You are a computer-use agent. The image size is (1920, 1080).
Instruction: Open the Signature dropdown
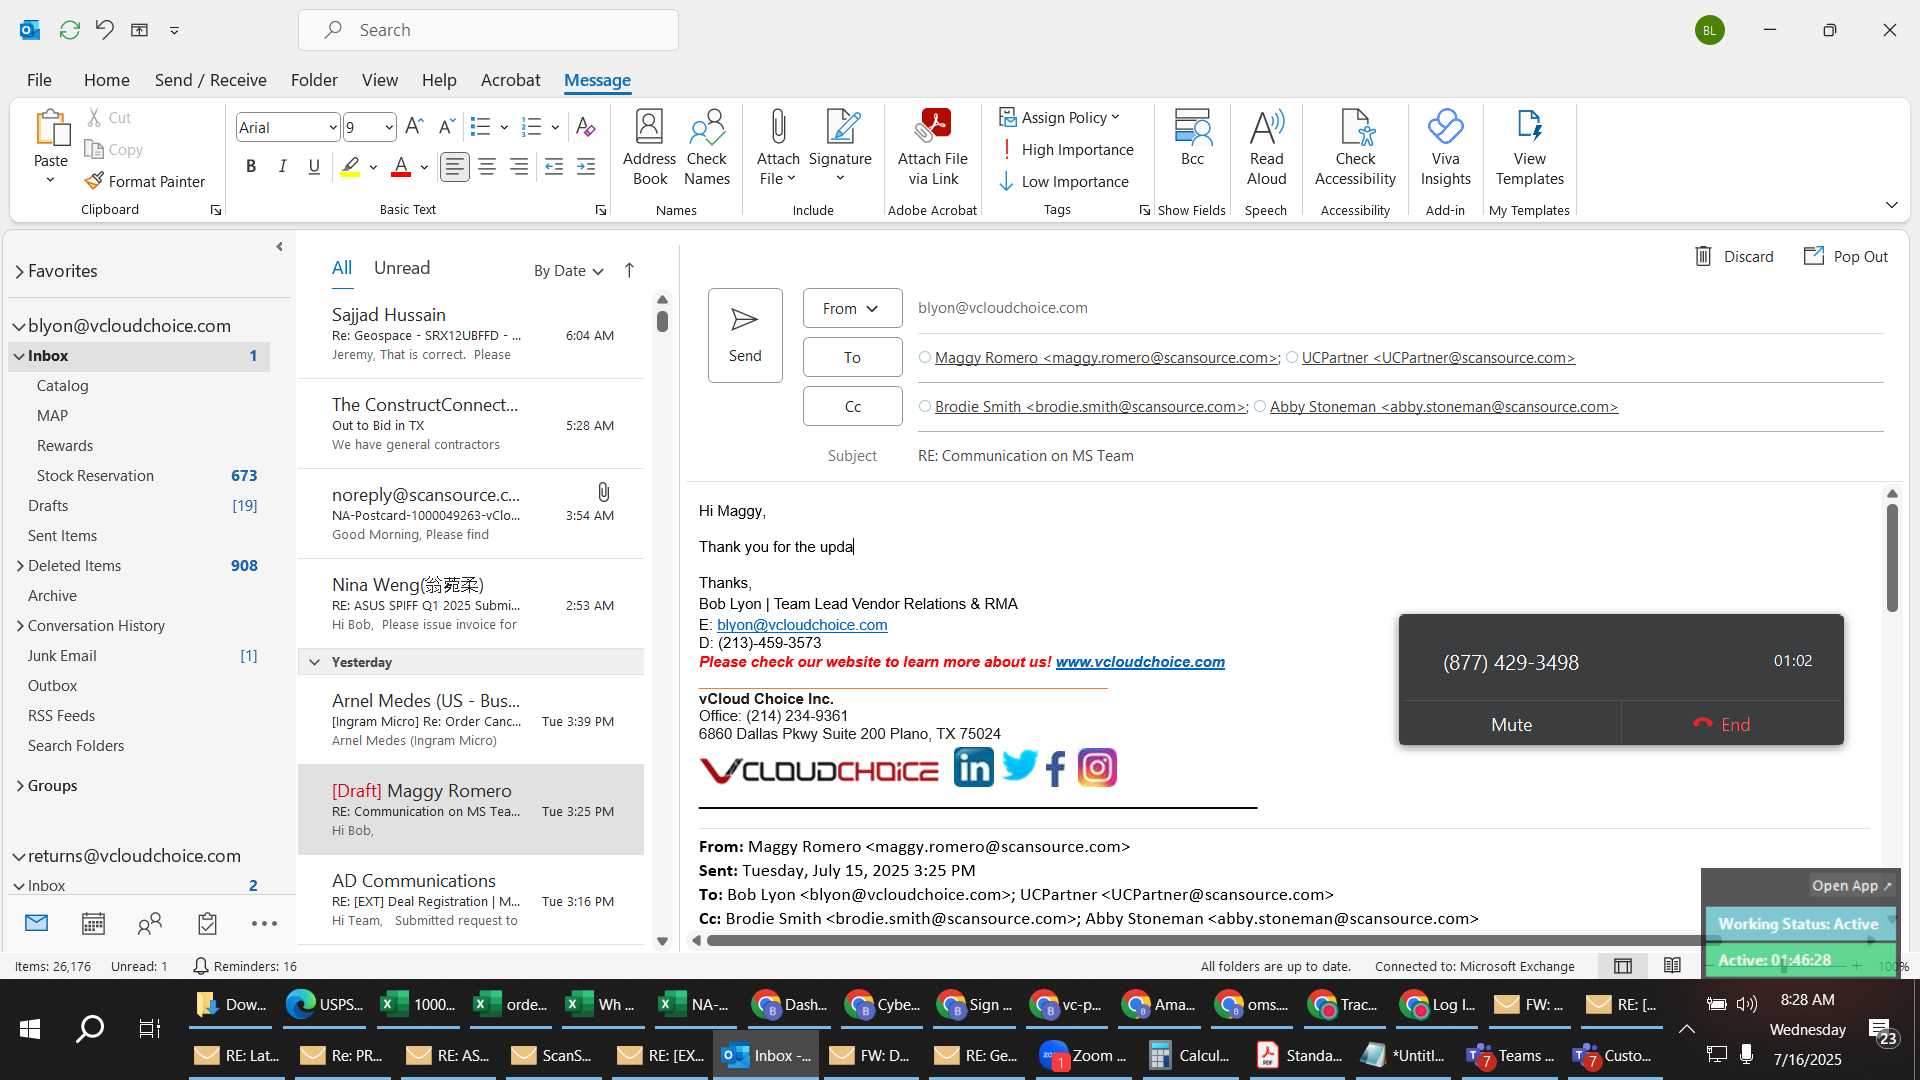point(840,147)
